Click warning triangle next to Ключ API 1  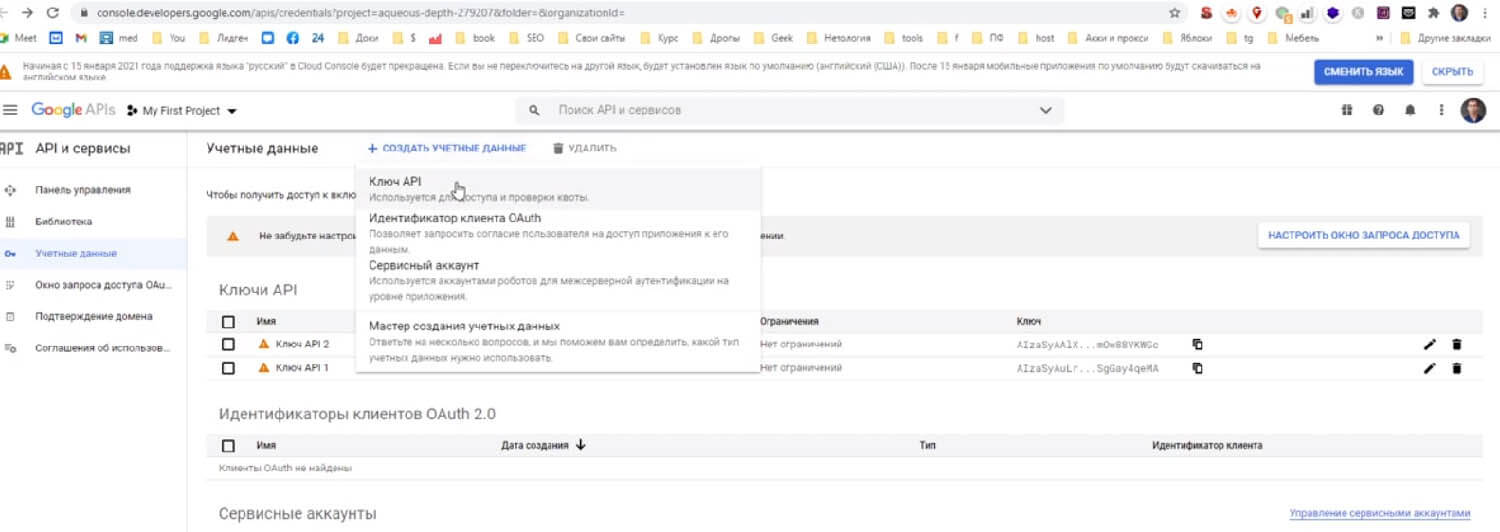264,368
